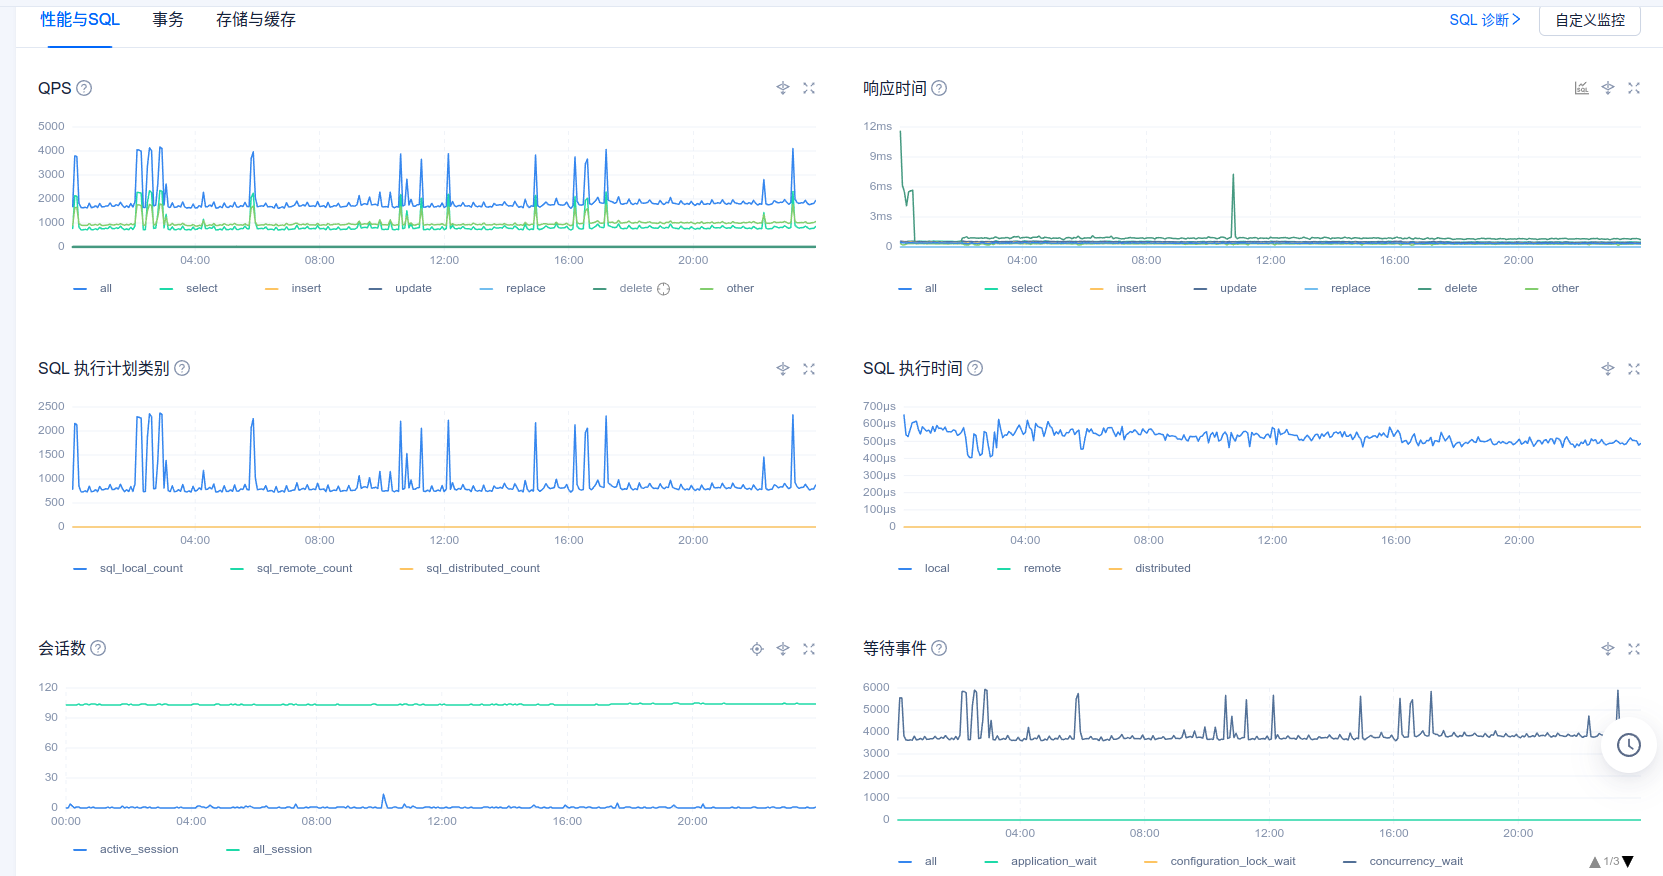1663x876 pixels.
Task: Toggle 'update' series in QPS legend
Action: (x=400, y=288)
